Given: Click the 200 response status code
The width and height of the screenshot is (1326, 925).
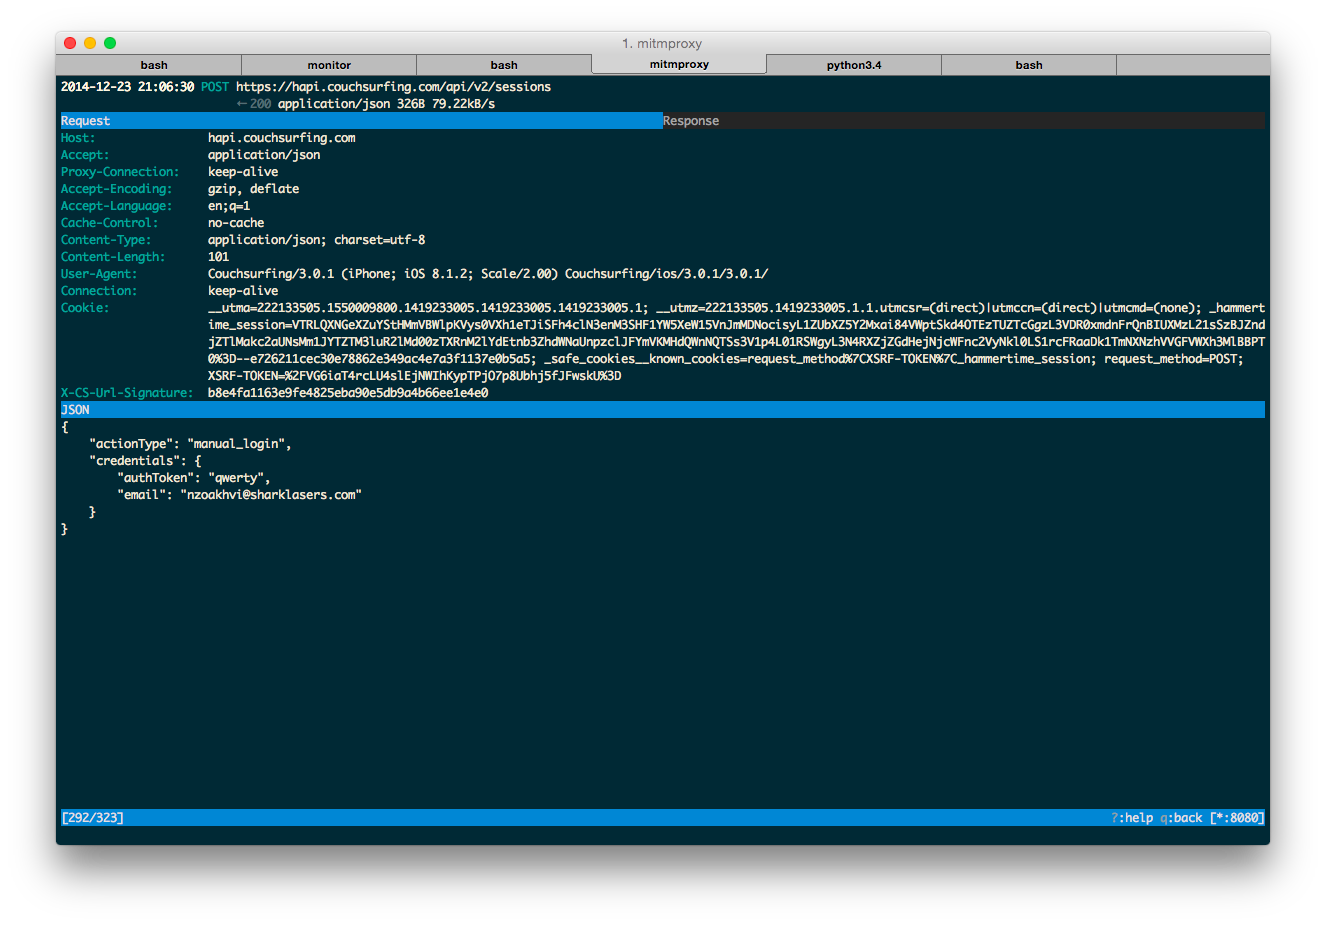Looking at the screenshot, I should point(258,103).
